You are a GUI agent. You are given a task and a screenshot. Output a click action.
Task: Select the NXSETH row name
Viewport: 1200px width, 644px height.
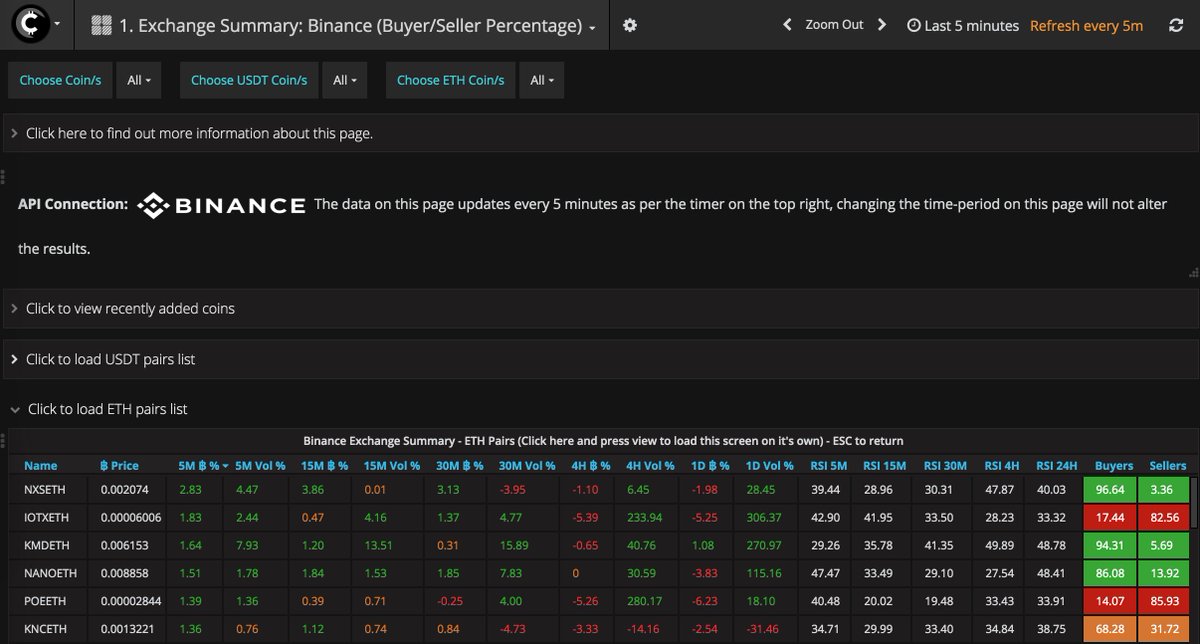pos(46,490)
